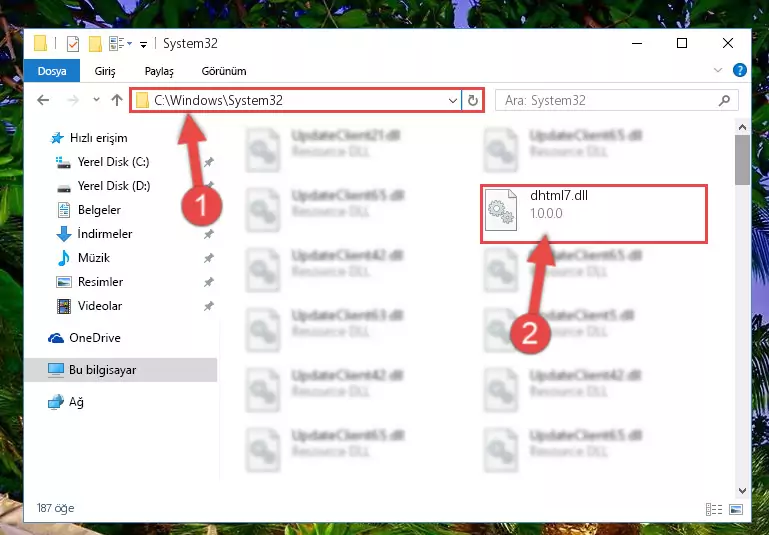Click the scrollbar down arrow

coord(743,490)
